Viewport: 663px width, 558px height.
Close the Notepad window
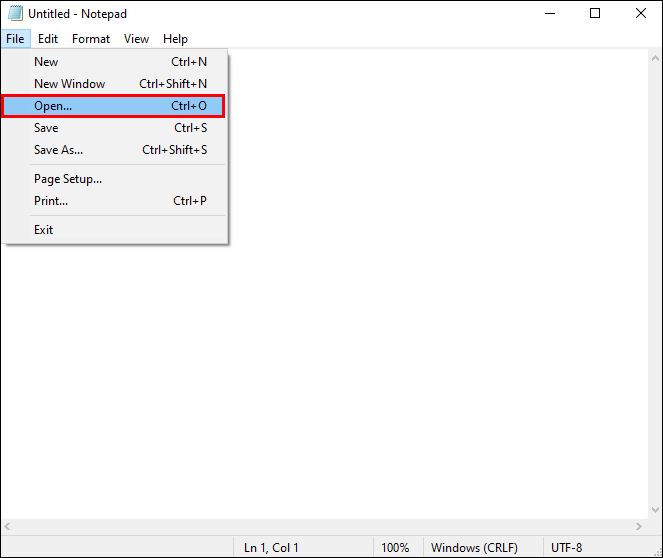tap(641, 14)
